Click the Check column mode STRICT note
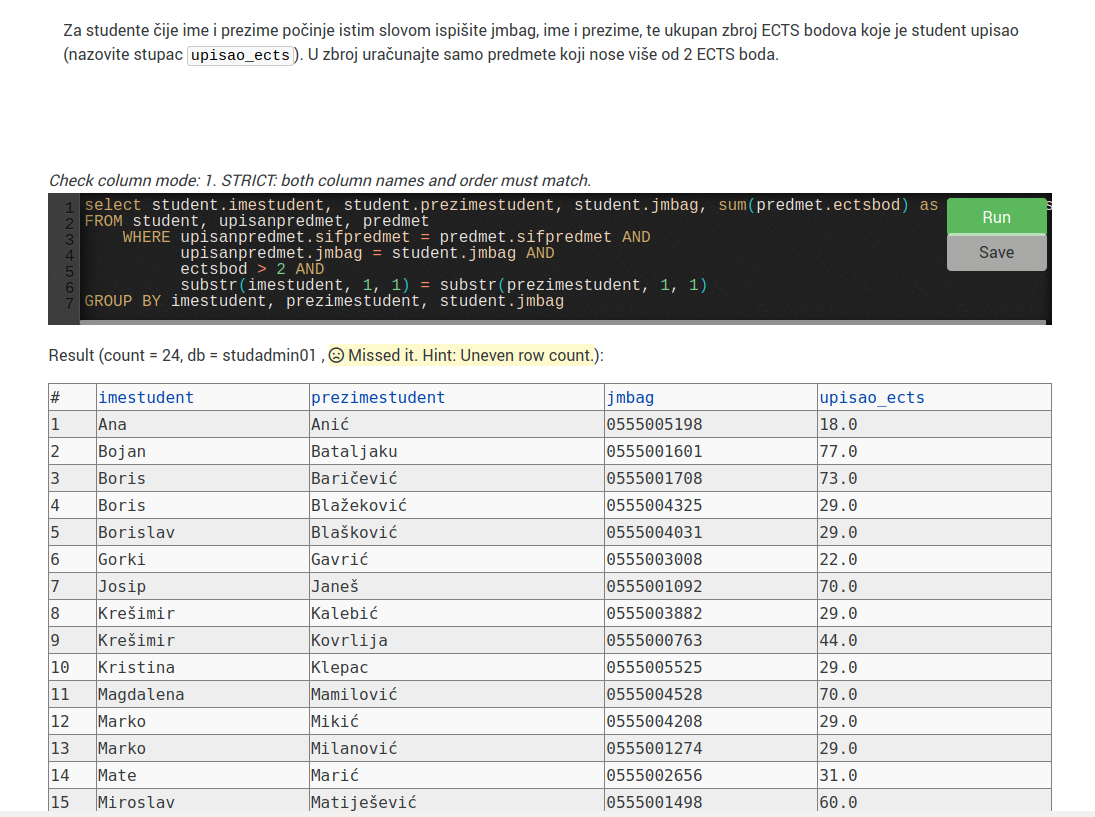Screen dimensions: 1095x817 click(x=320, y=181)
